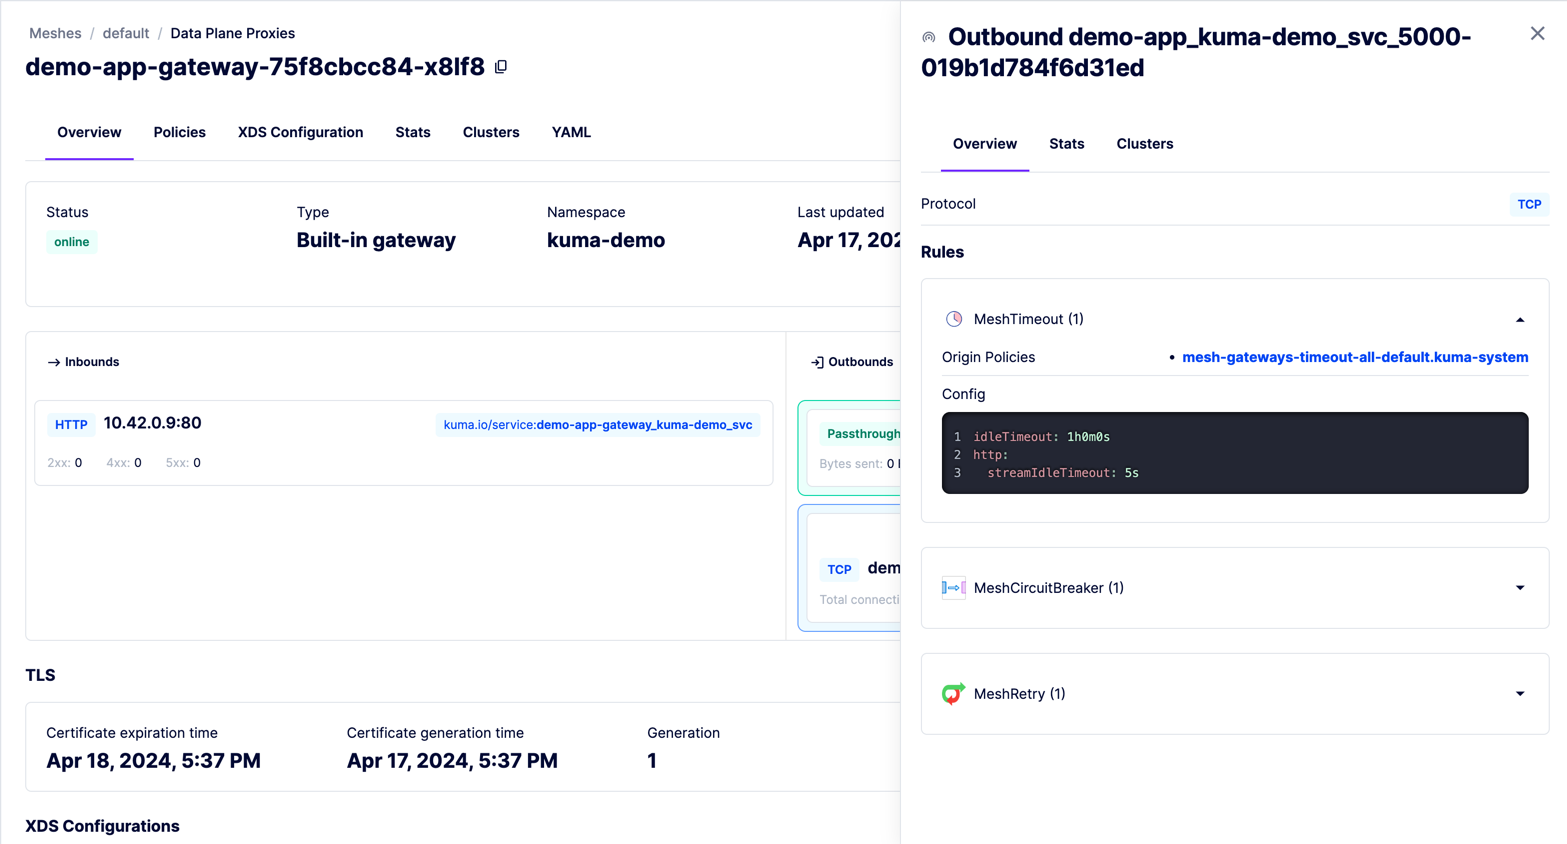Expand the MeshCircuitBreaker rule section
The image size is (1567, 844).
(x=1519, y=588)
